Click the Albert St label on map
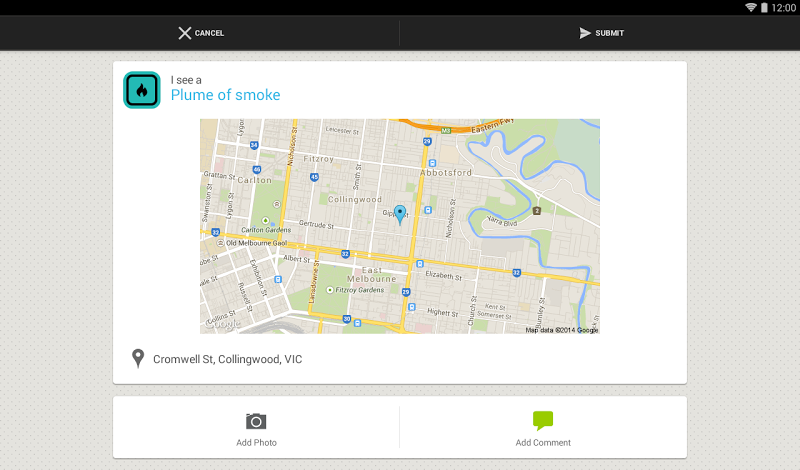Image resolution: width=800 pixels, height=470 pixels. pyautogui.click(x=296, y=259)
